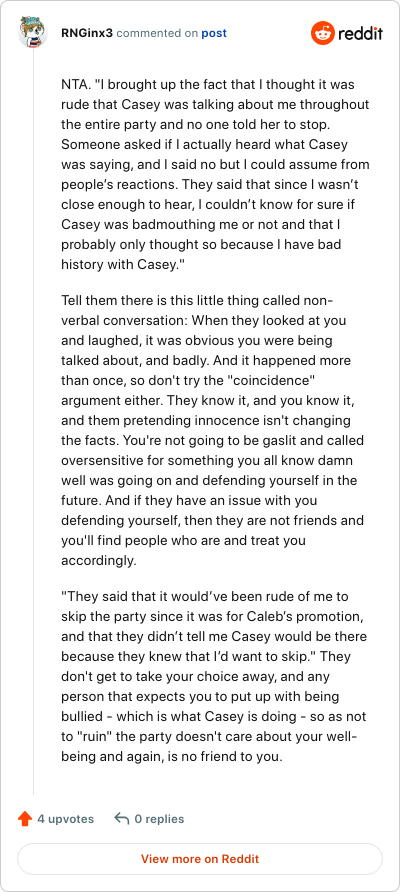Click the "0 replies" count label
Viewport: 400px width, 892px height.
click(159, 819)
